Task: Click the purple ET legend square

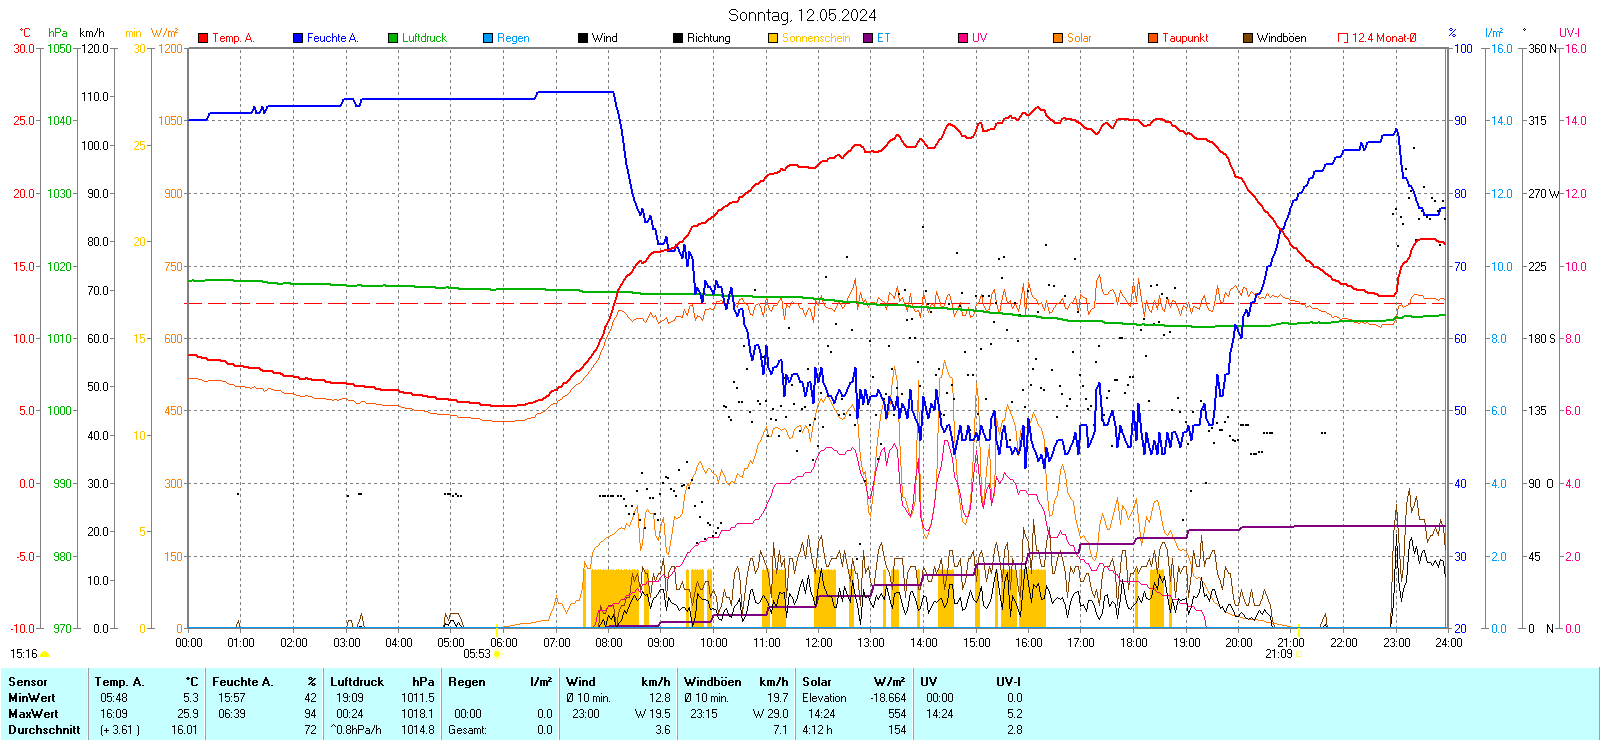Action: click(868, 38)
